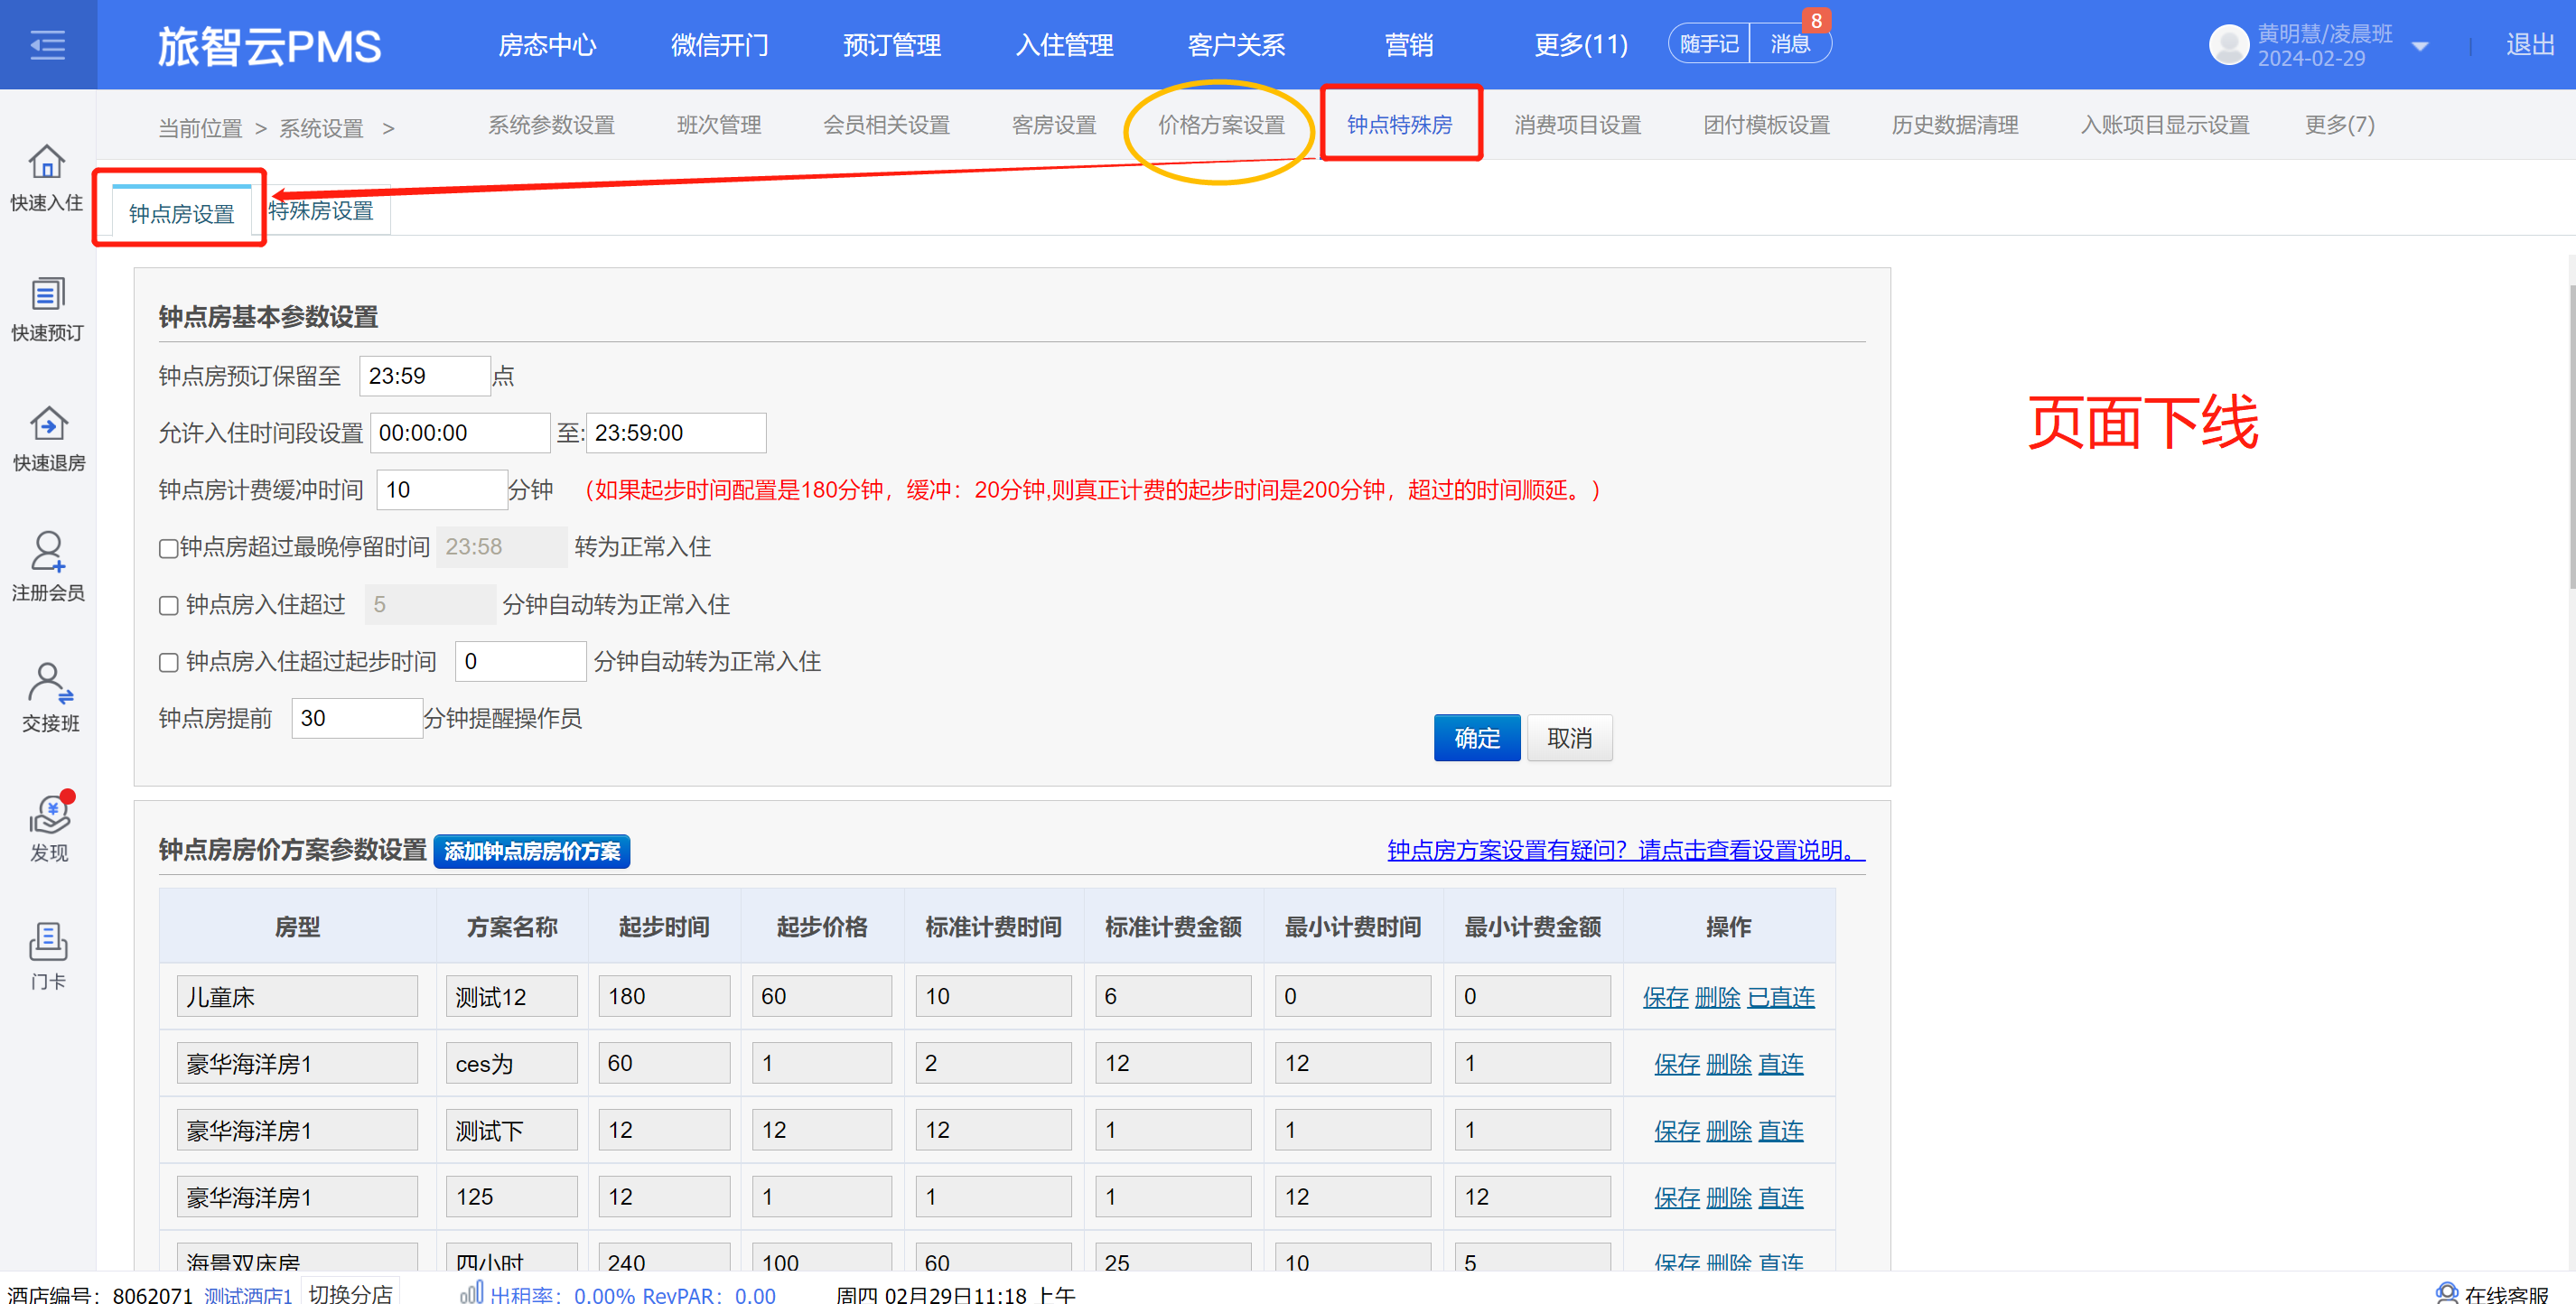This screenshot has height=1304, width=2576.
Task: Open 发现 discover icon
Action: pyautogui.click(x=49, y=828)
